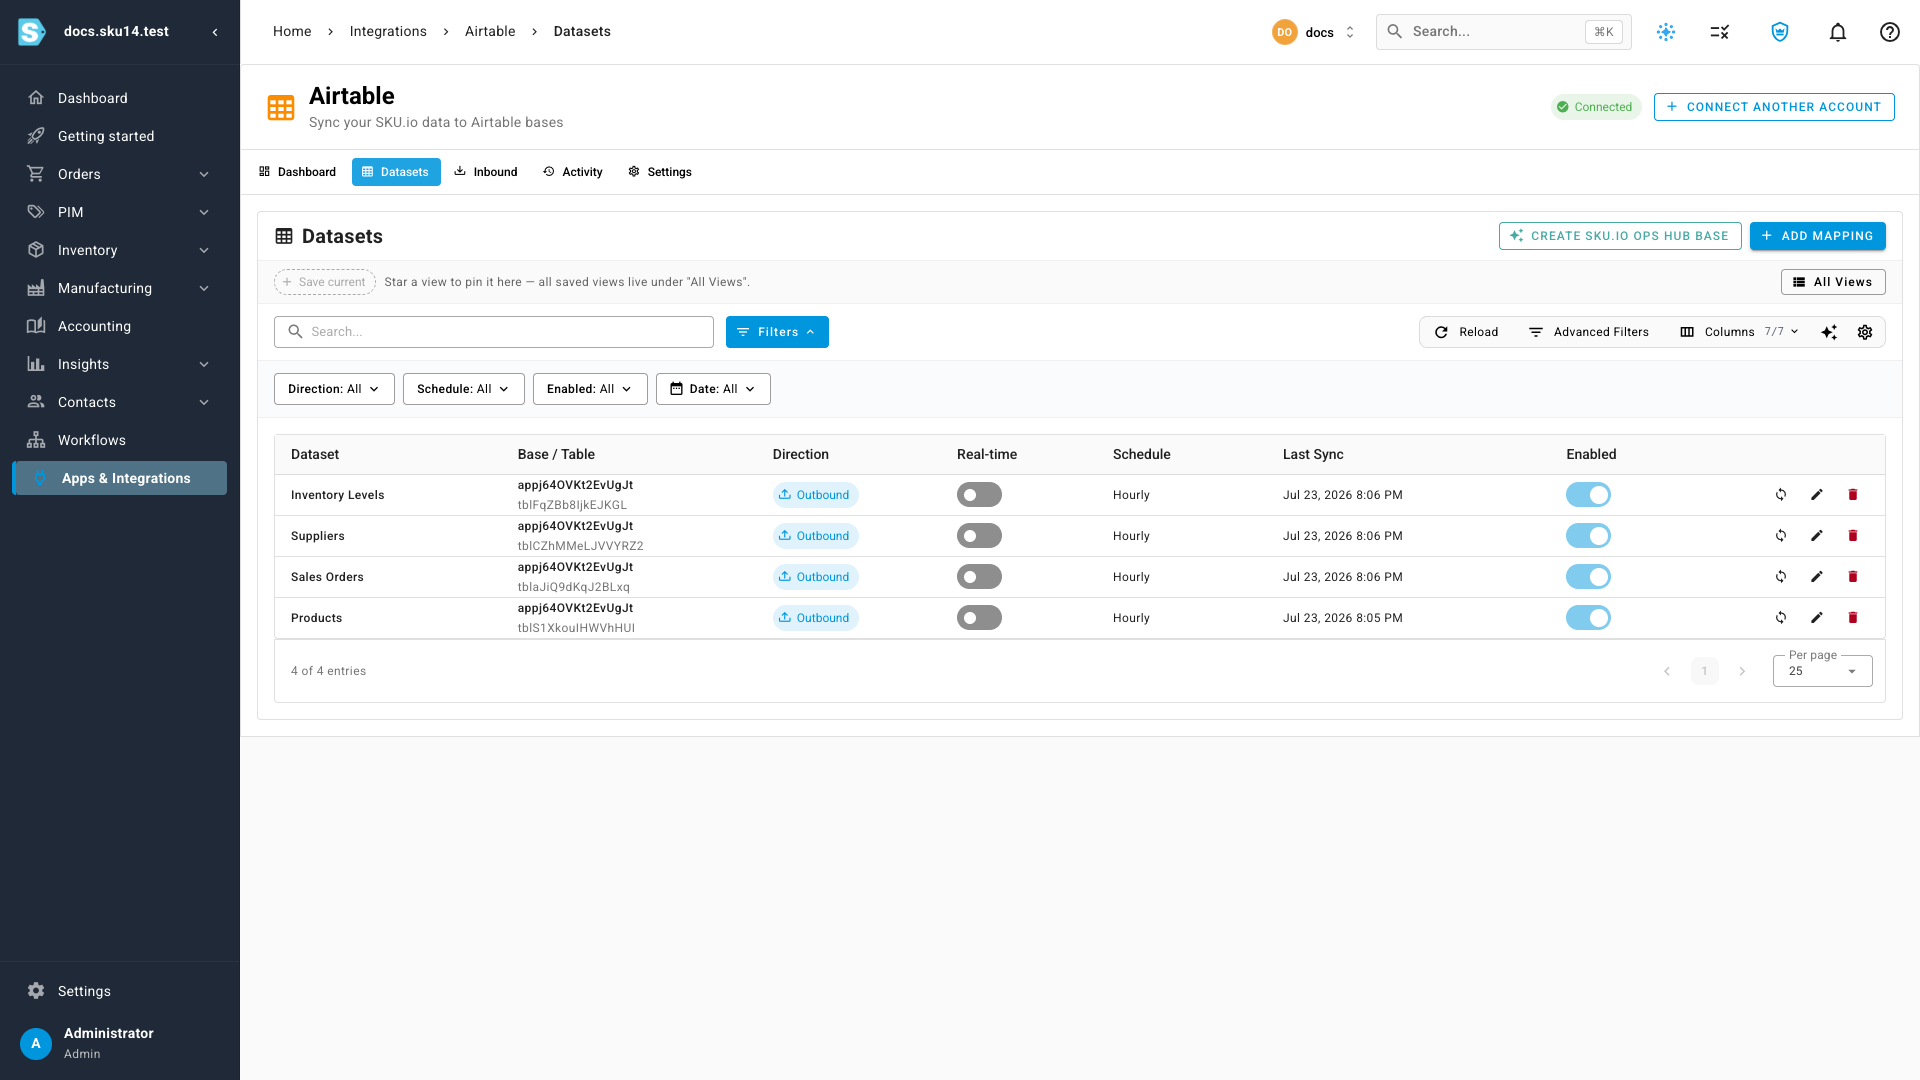Image resolution: width=1920 pixels, height=1080 pixels.
Task: Click the table sparkle AI icon
Action: tap(1829, 332)
